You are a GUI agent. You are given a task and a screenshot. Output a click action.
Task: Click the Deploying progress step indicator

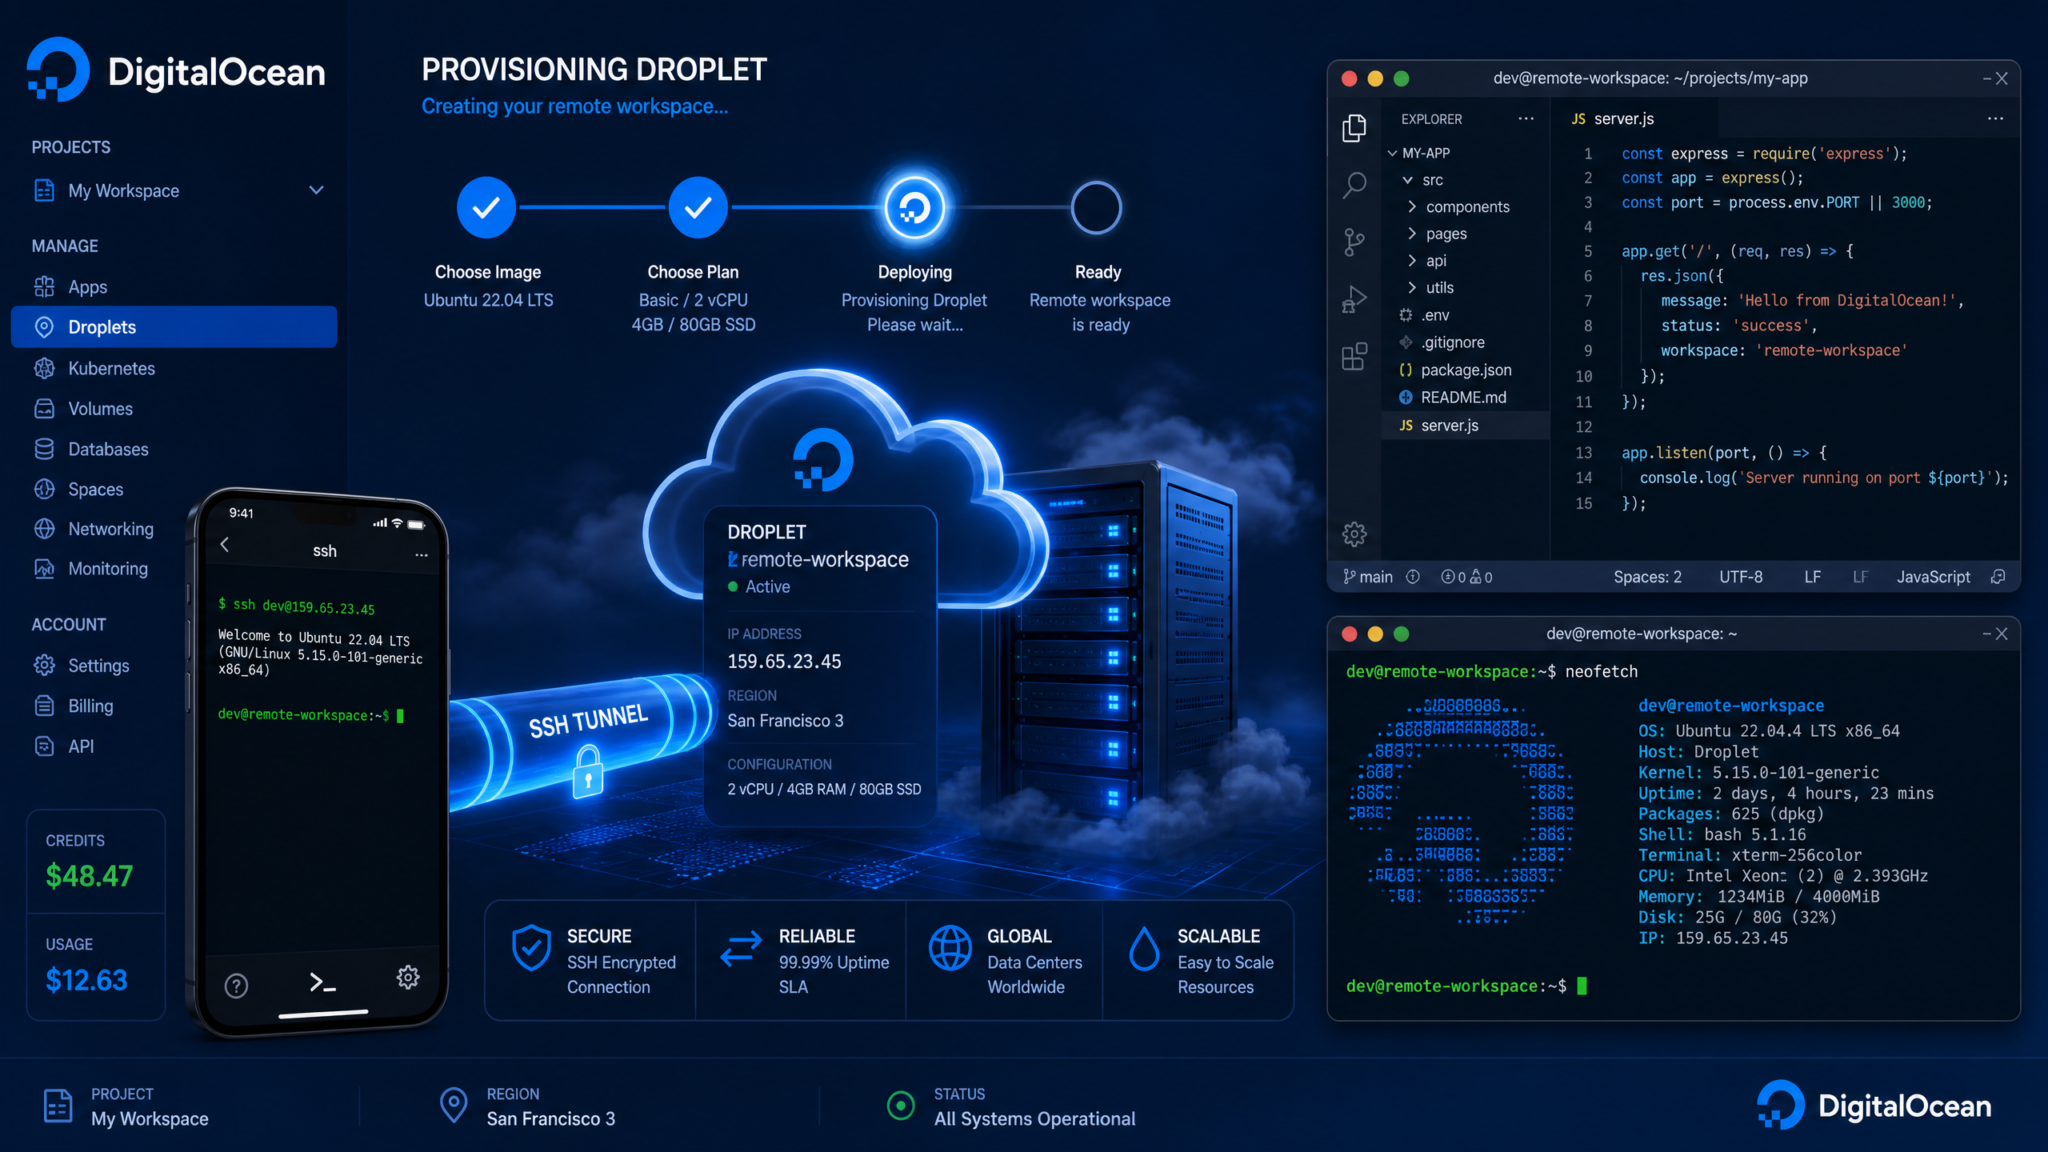tap(914, 207)
